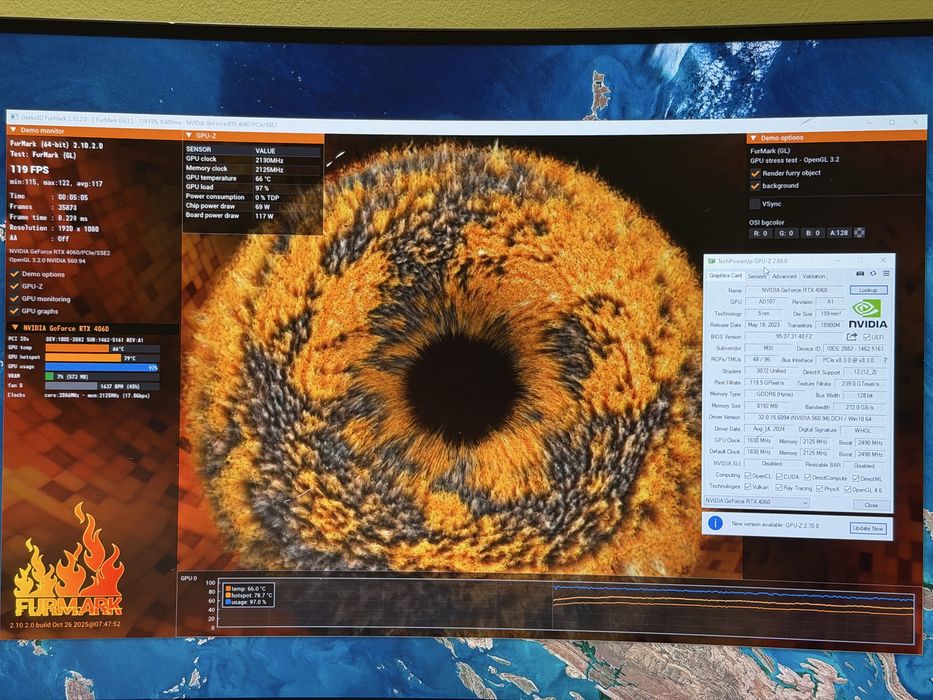Click the Lookup button in GPU-Z
Viewport: 933px width, 700px height.
pyautogui.click(x=868, y=290)
